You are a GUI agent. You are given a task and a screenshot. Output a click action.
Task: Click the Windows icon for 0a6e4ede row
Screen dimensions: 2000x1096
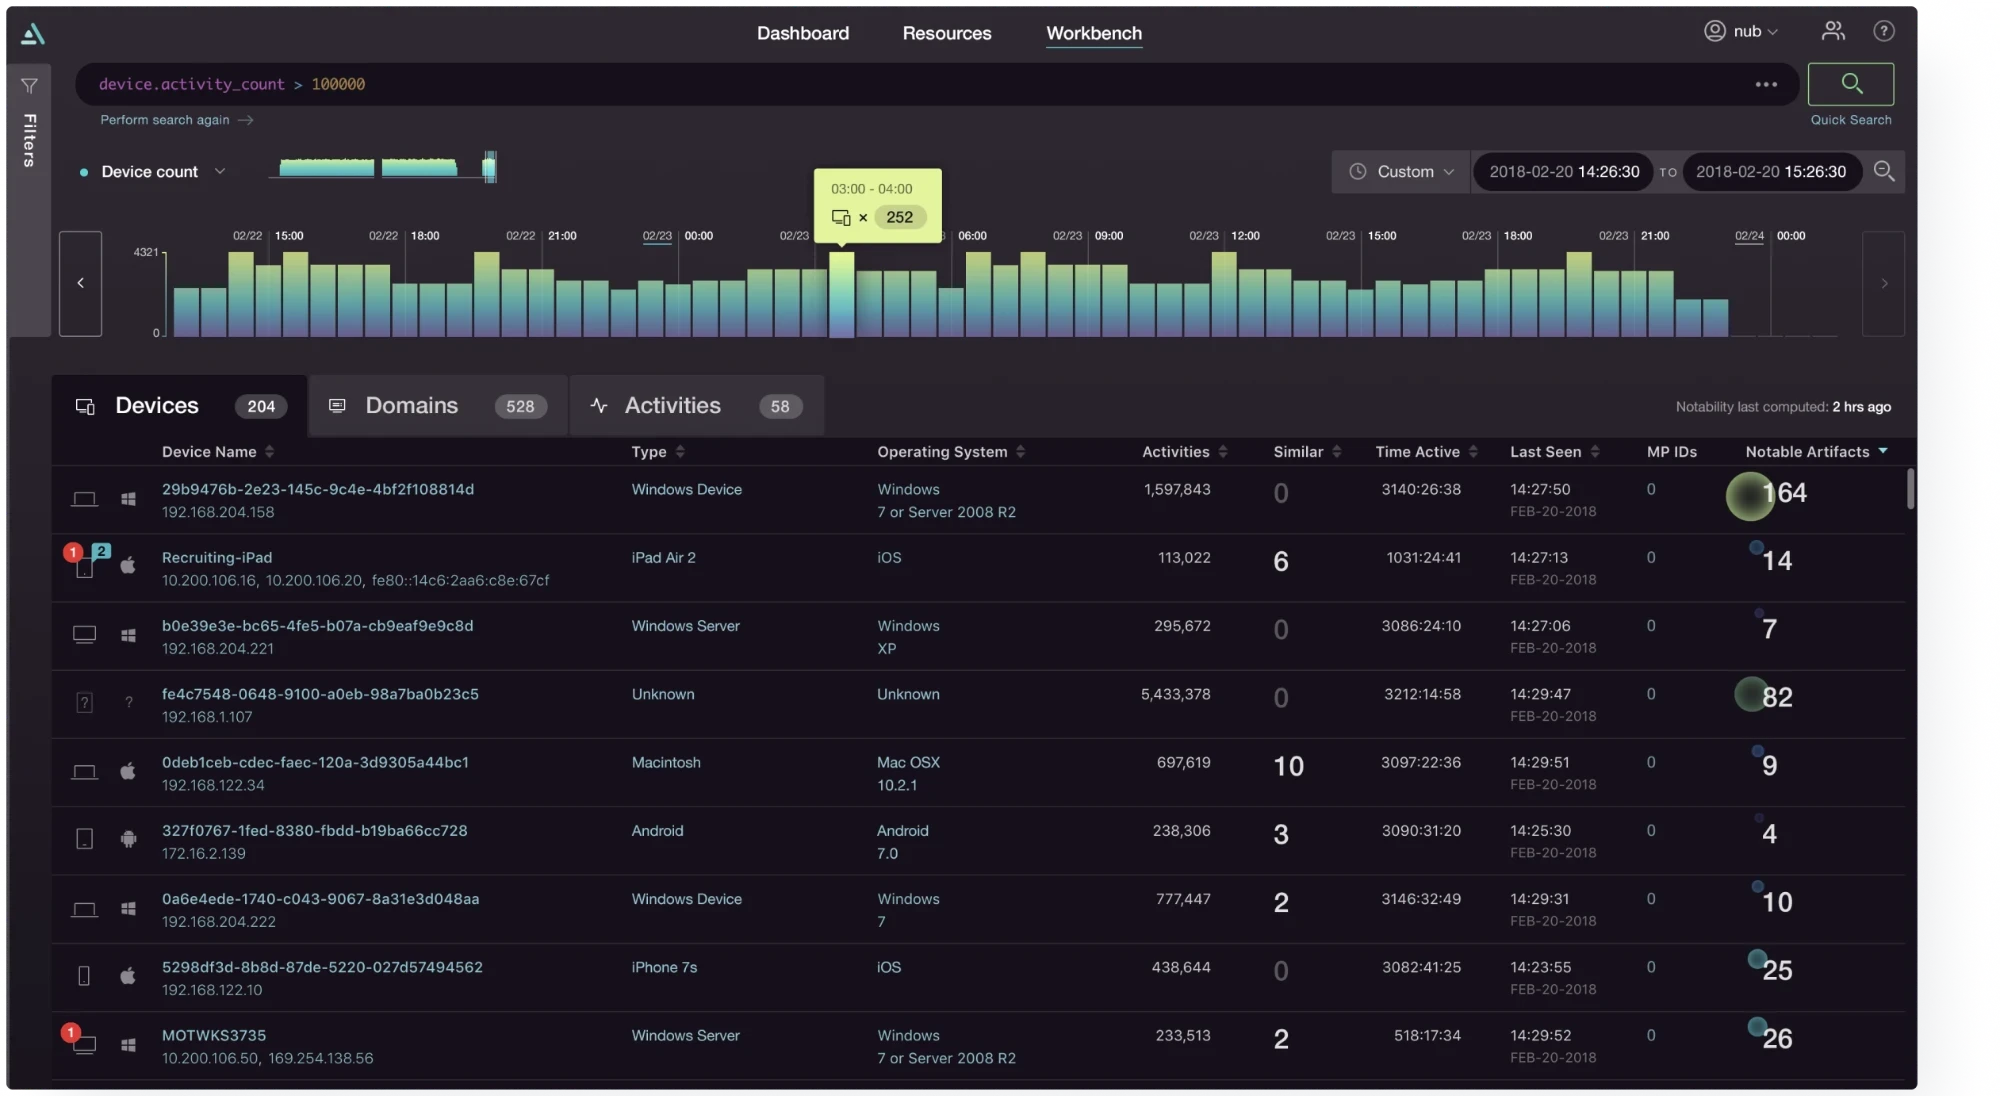click(128, 908)
